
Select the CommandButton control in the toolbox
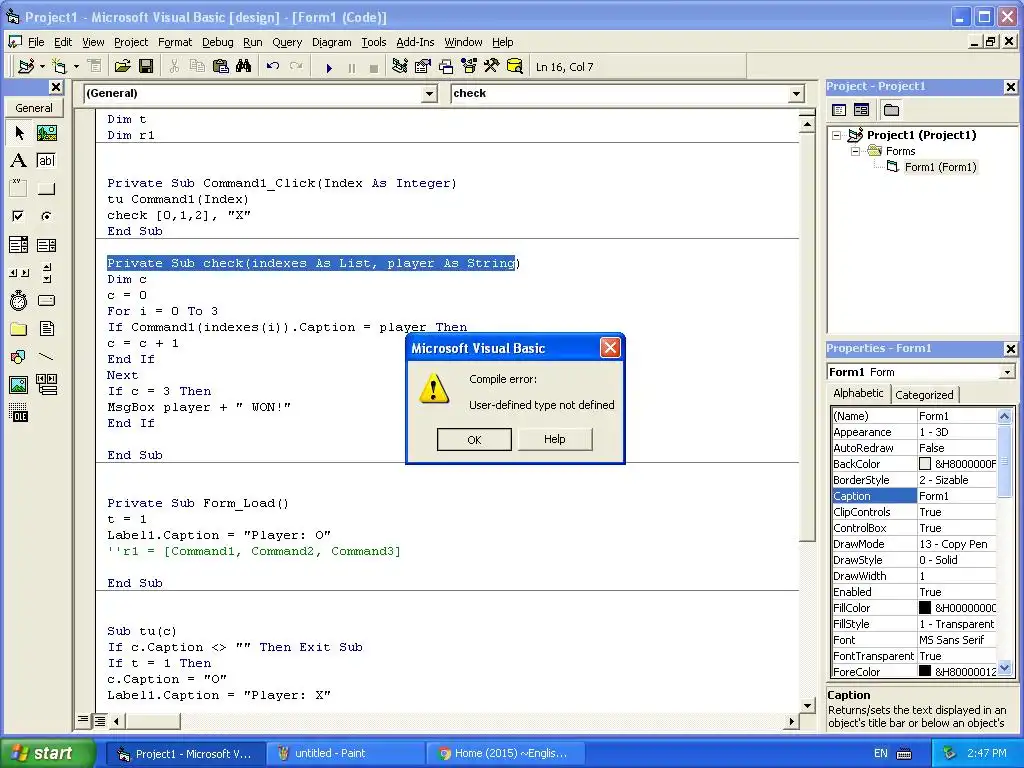click(46, 189)
